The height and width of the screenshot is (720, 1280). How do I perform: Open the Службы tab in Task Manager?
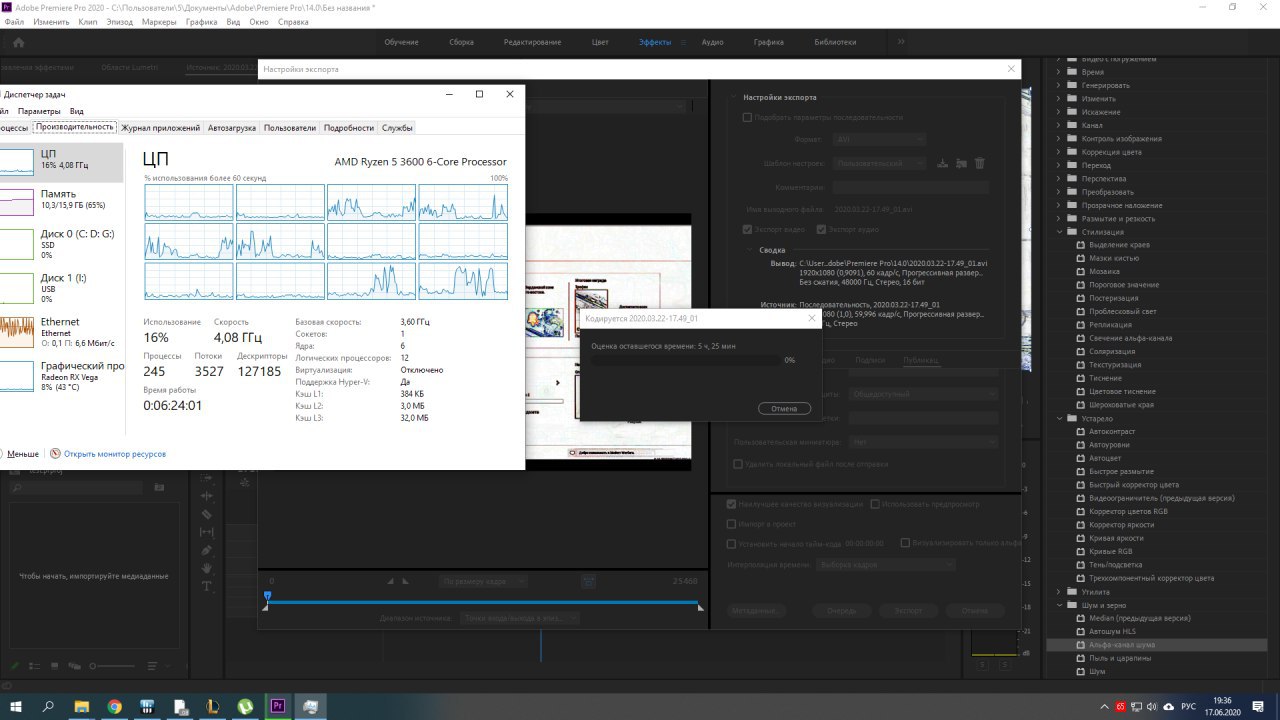click(x=397, y=128)
